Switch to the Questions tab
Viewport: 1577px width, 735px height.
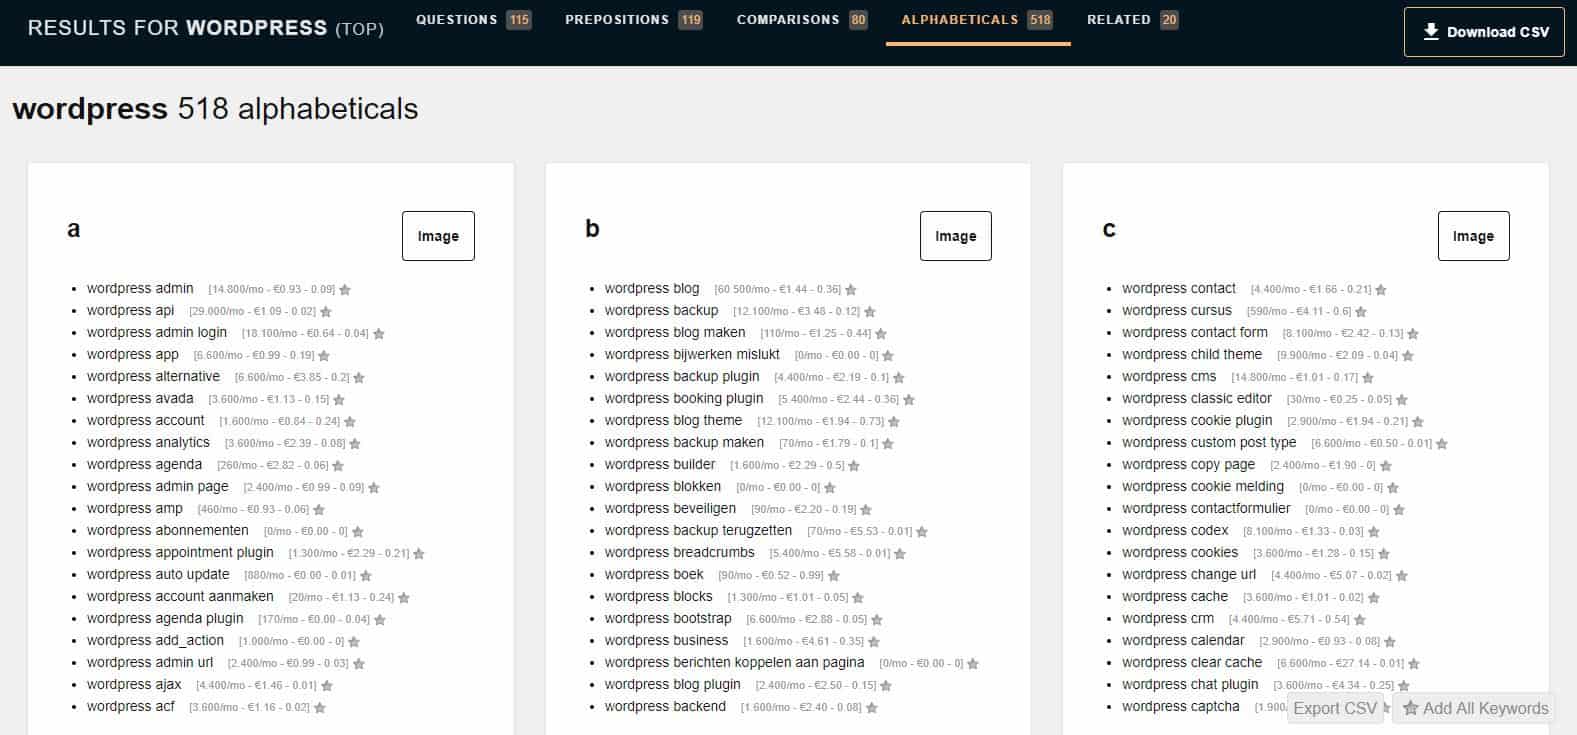point(473,20)
